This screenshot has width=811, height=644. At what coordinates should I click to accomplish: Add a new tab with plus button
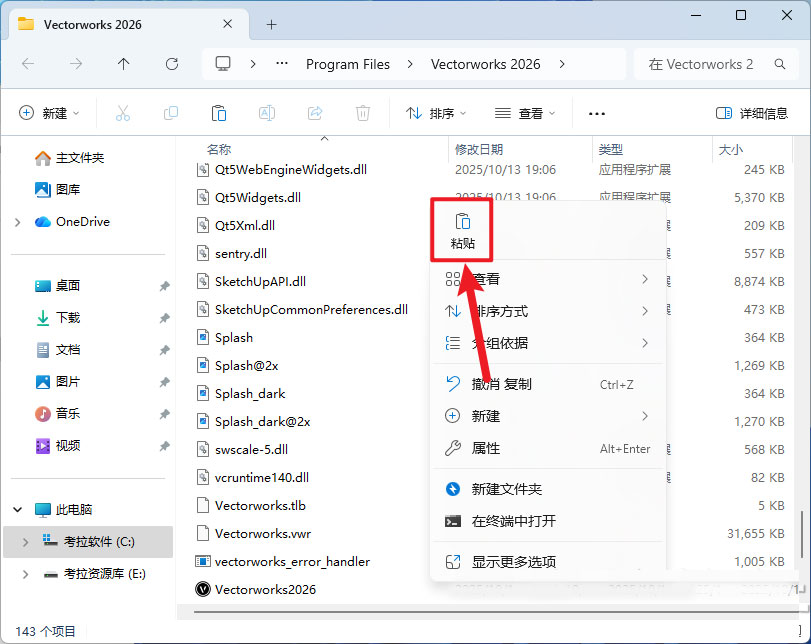(x=272, y=24)
